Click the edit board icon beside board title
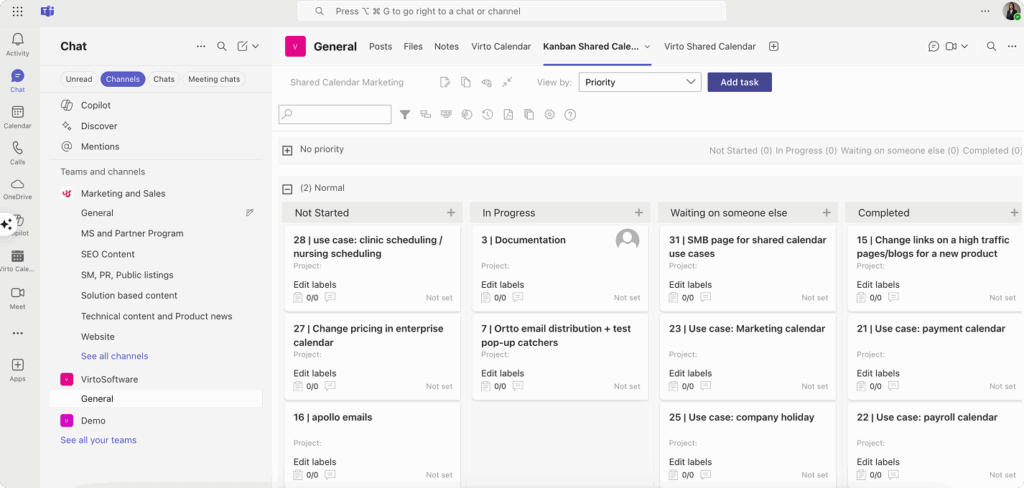 click(445, 82)
